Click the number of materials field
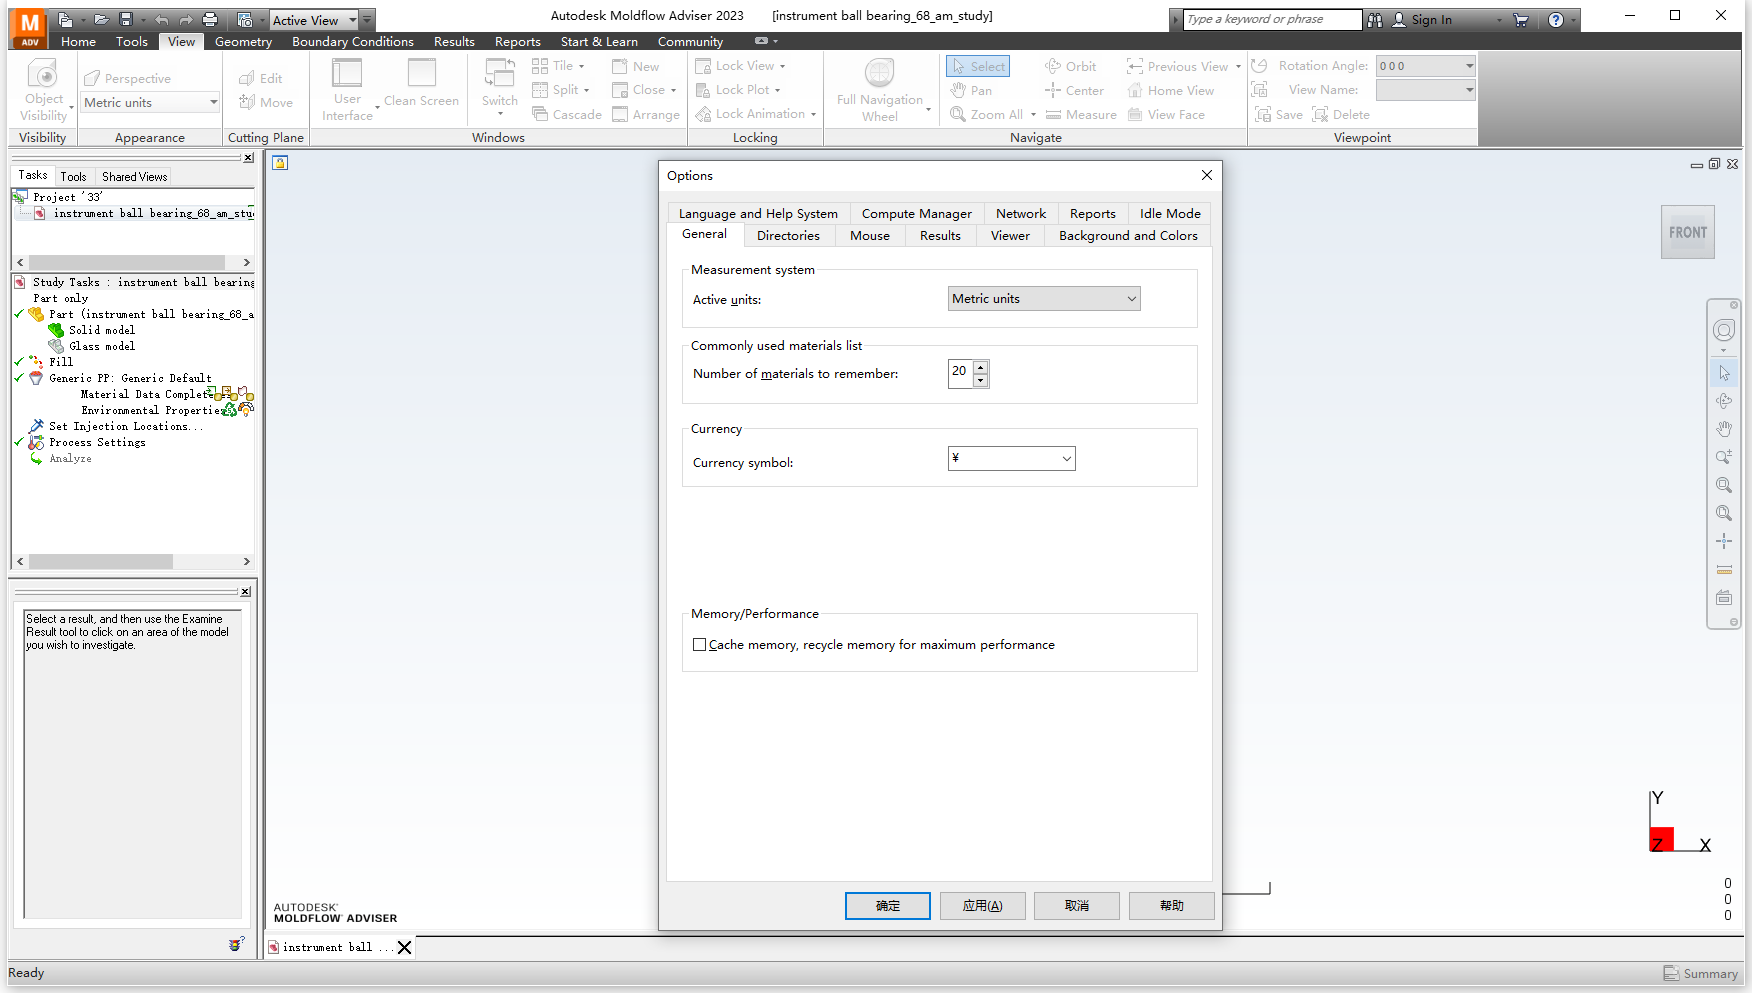The image size is (1752, 993). click(x=960, y=374)
